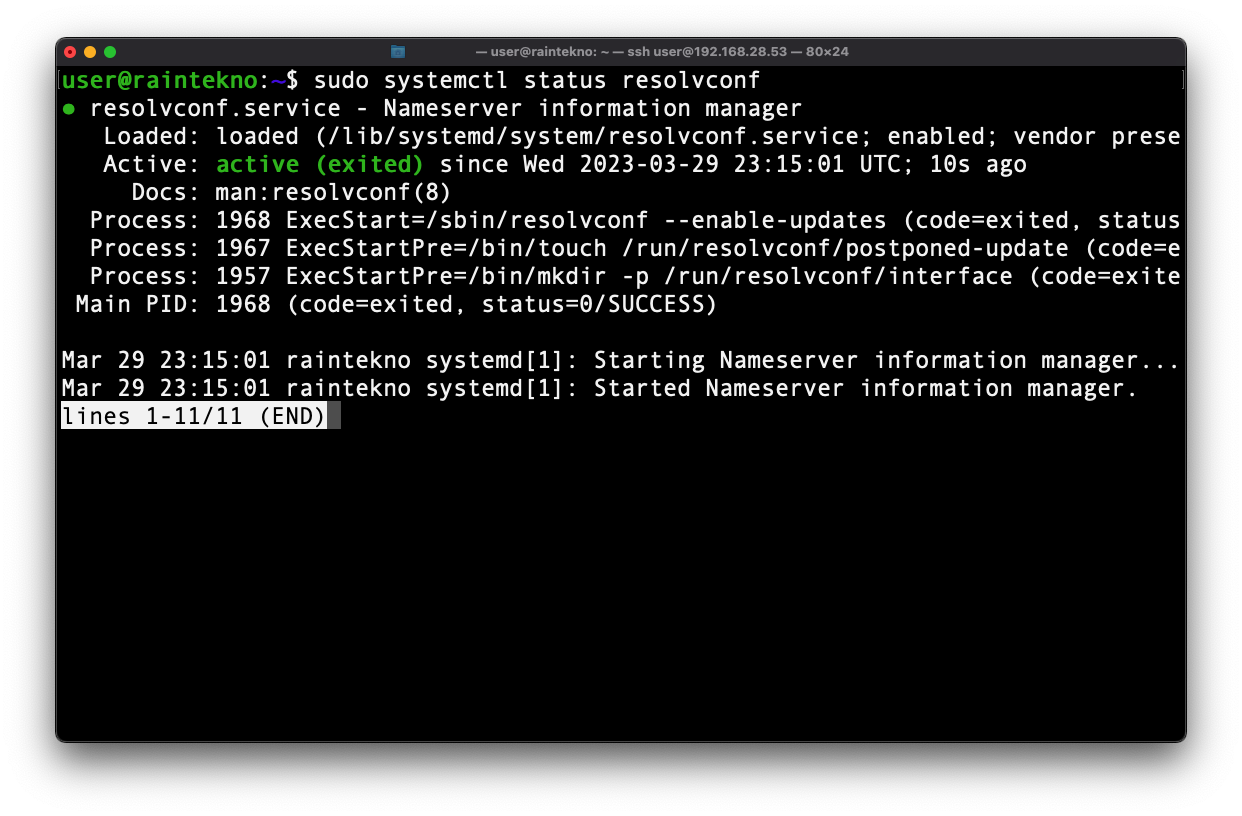Click the /lib/systemd/system/resolvconf.service path
This screenshot has height=816, width=1242.
pos(543,136)
